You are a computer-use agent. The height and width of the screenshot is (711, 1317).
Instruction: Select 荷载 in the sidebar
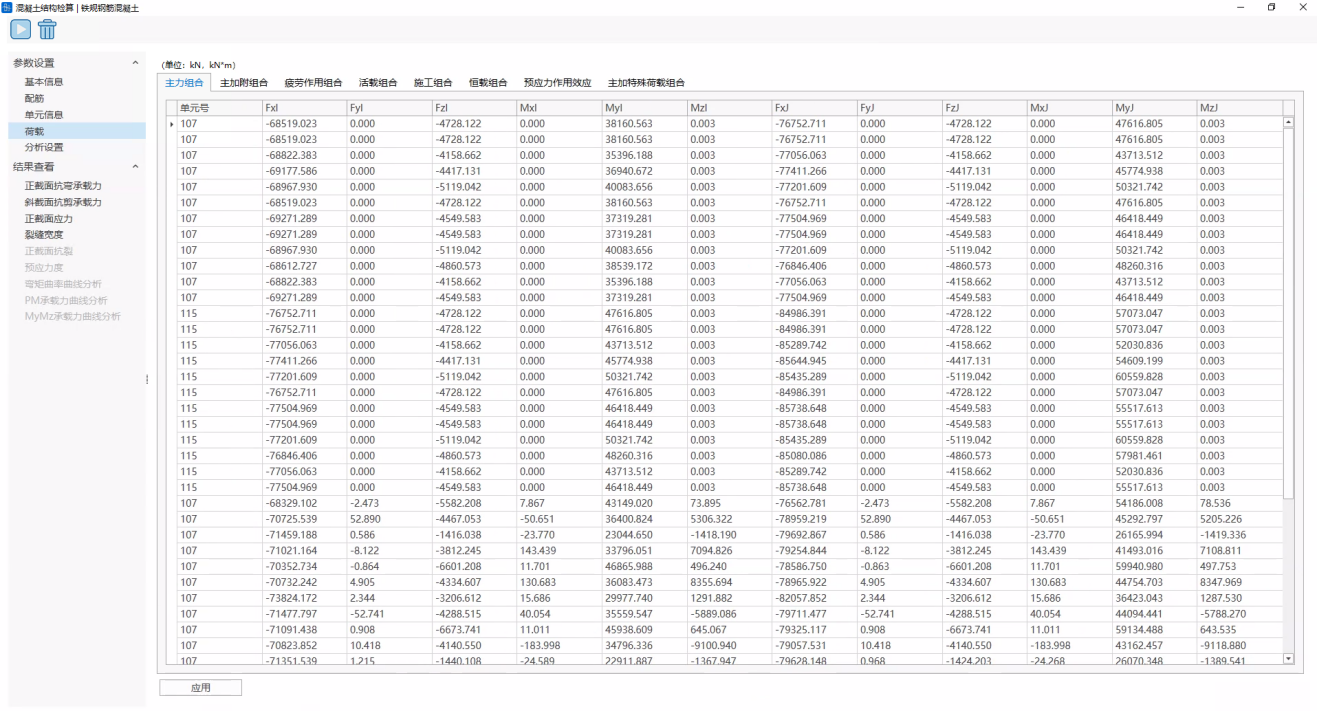pos(77,131)
